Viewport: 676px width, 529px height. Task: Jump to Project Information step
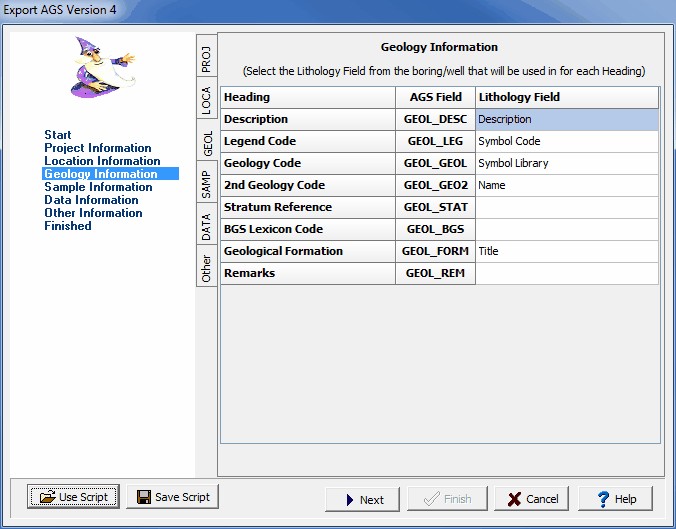[98, 148]
